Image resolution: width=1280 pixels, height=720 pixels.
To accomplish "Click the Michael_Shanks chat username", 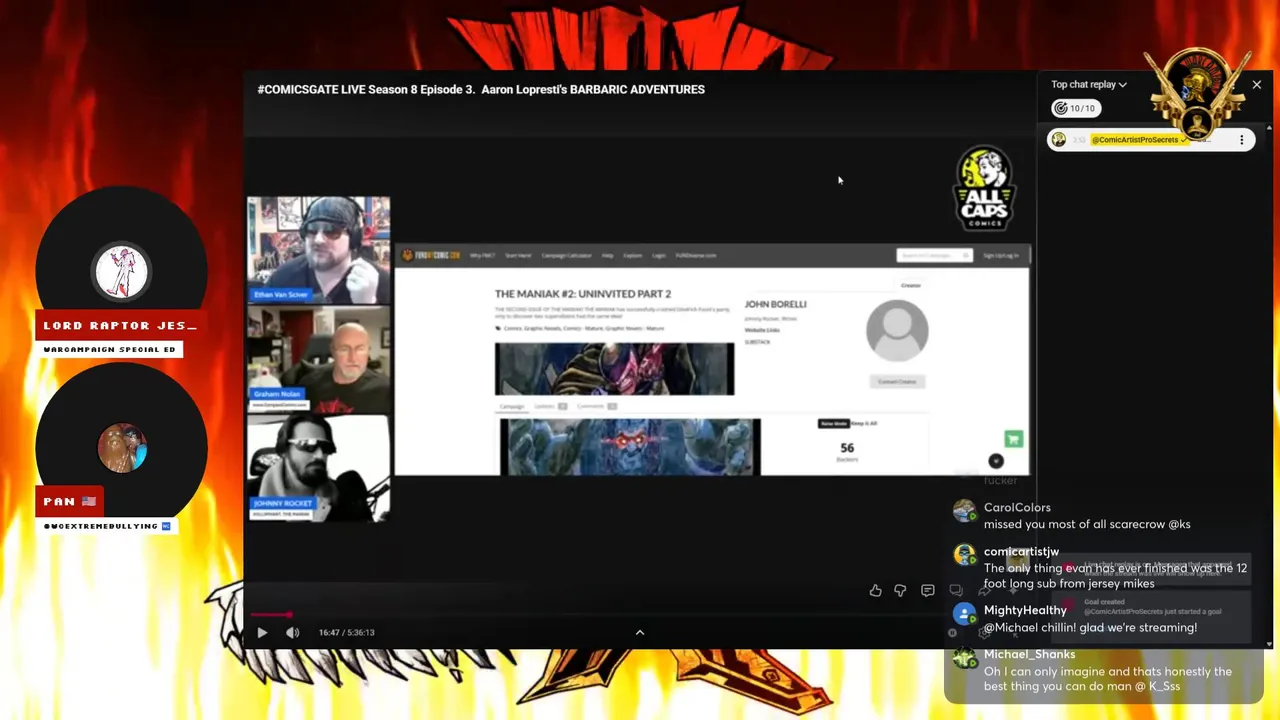I will pyautogui.click(x=1029, y=654).
